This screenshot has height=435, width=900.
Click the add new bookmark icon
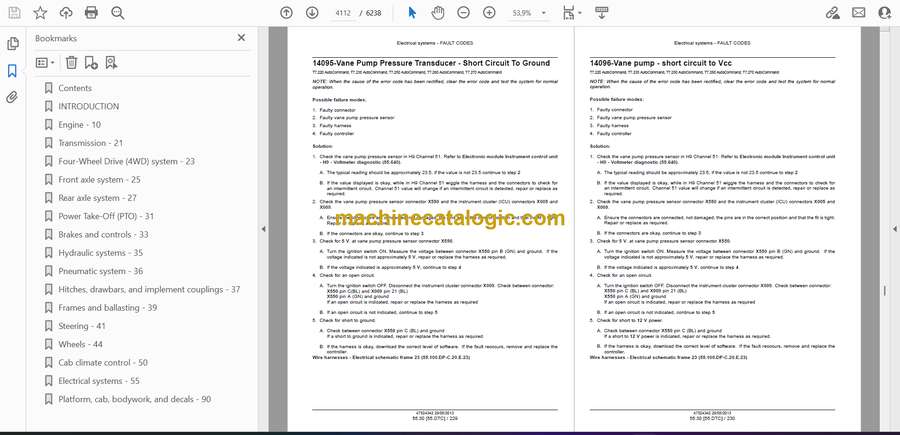pos(91,63)
